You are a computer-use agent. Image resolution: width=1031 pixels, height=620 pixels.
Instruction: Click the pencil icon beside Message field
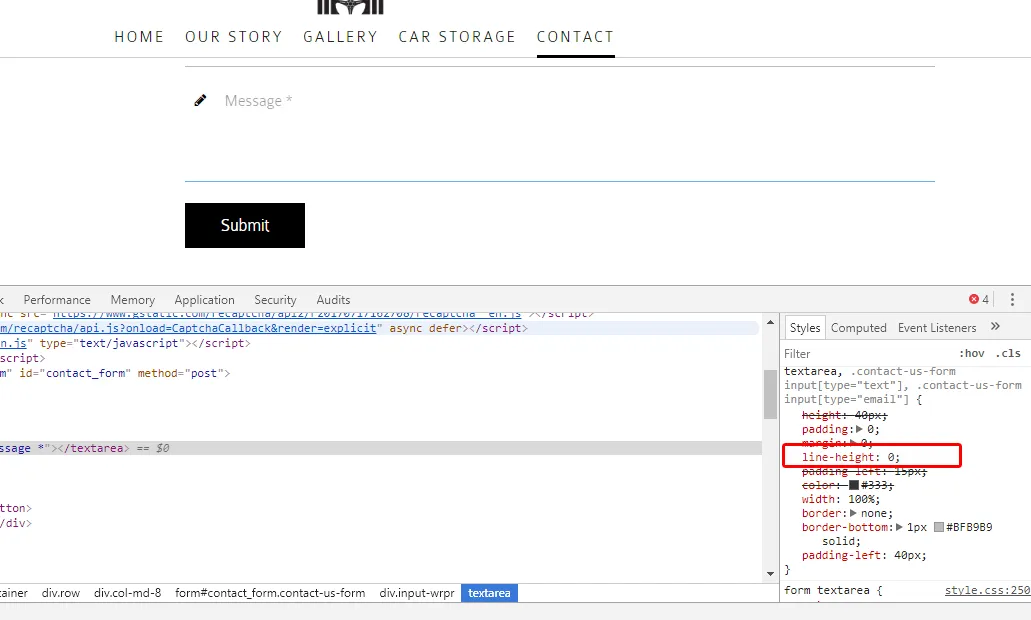pos(200,101)
